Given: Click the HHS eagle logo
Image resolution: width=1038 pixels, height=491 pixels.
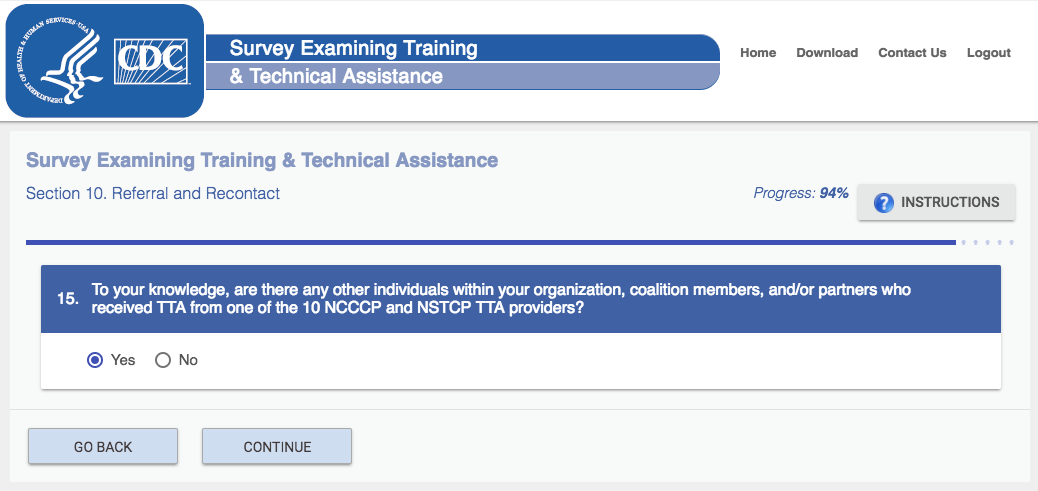Looking at the screenshot, I should click(58, 61).
